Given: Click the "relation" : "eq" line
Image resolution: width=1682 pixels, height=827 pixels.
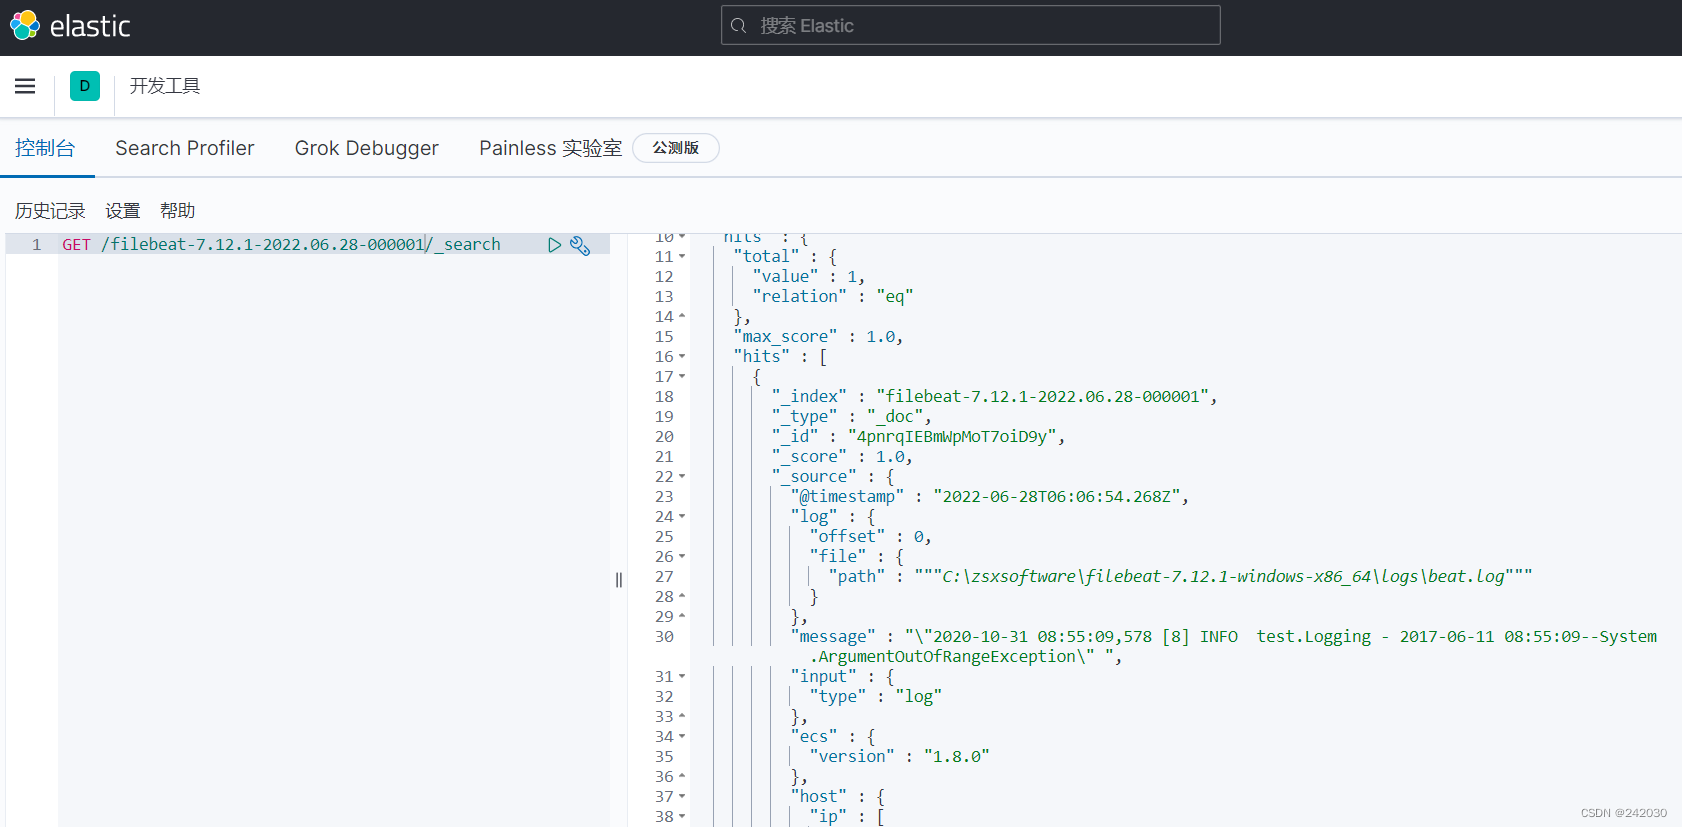Looking at the screenshot, I should pyautogui.click(x=832, y=297).
